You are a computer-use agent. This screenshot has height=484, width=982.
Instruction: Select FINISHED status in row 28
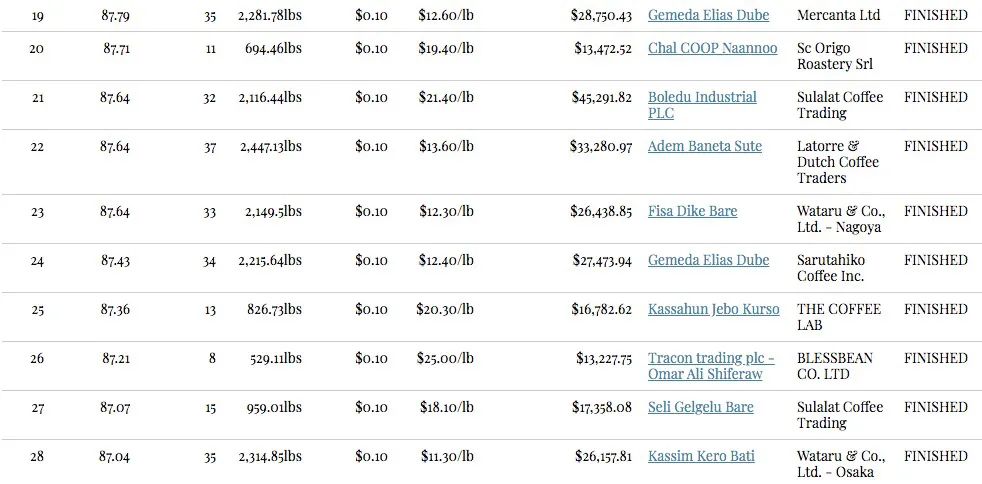936,456
